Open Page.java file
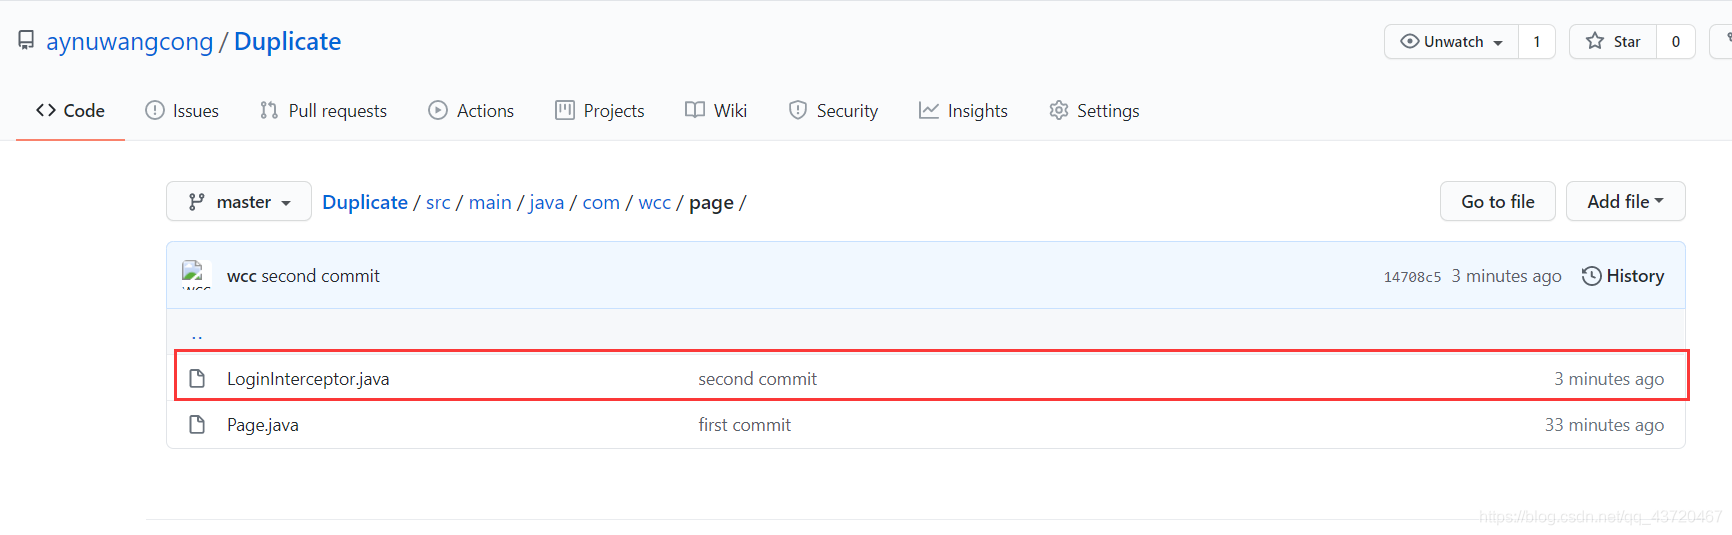 263,425
